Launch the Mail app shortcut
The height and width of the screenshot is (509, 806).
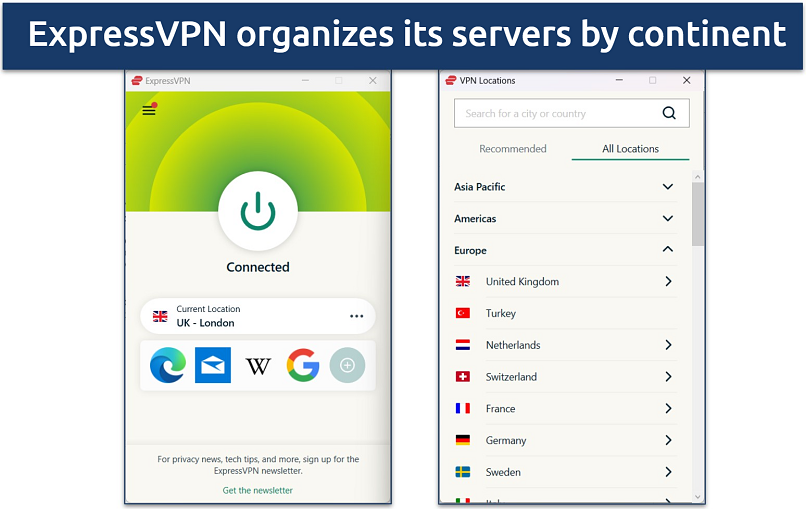(x=212, y=366)
